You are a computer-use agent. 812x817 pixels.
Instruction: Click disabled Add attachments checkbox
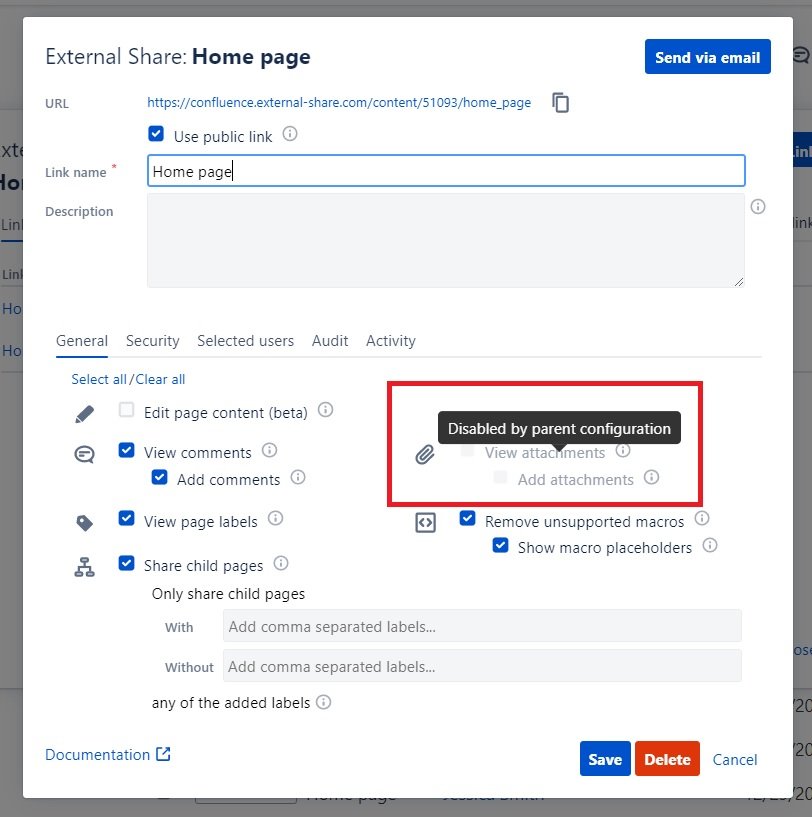pyautogui.click(x=500, y=477)
